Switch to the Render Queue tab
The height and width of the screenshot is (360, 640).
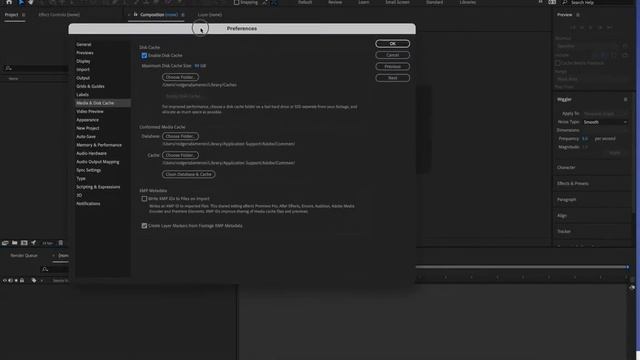pos(24,256)
